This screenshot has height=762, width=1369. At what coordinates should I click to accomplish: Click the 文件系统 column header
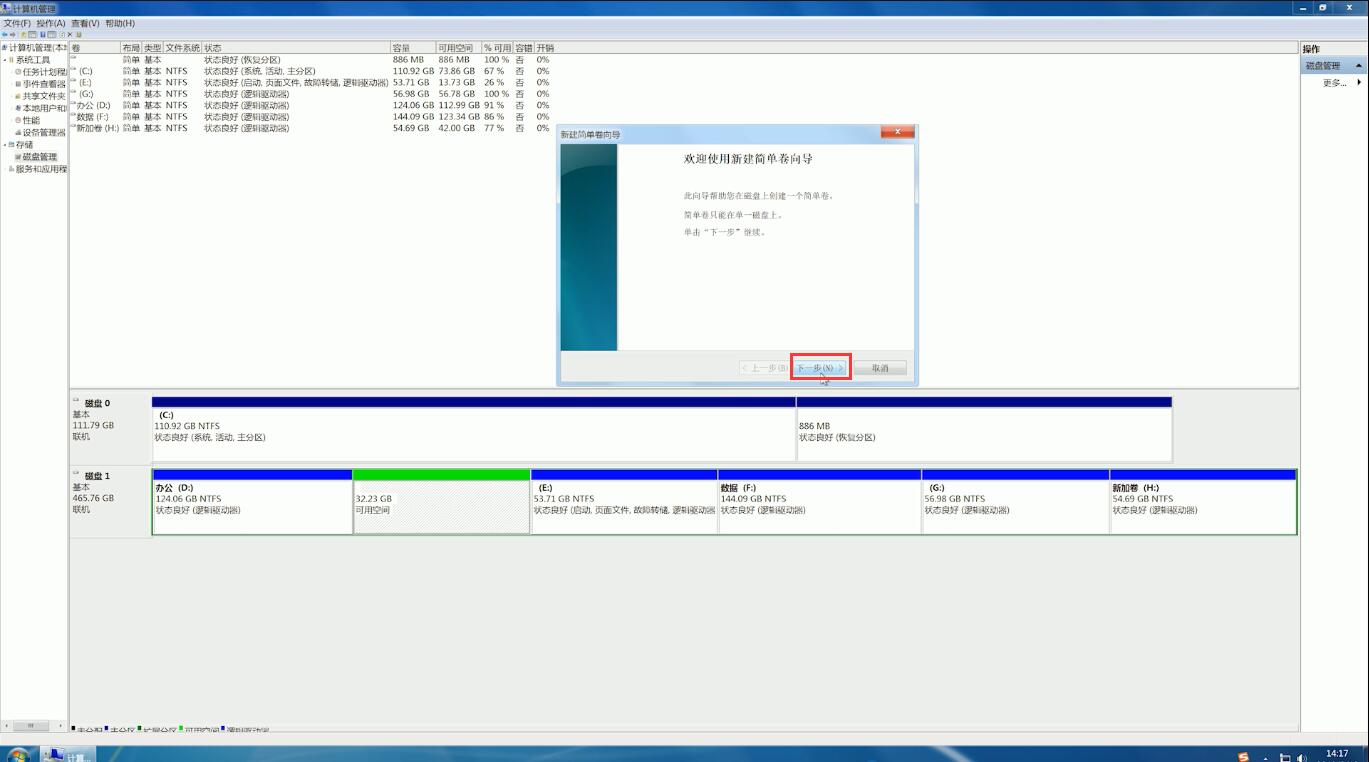[x=182, y=48]
